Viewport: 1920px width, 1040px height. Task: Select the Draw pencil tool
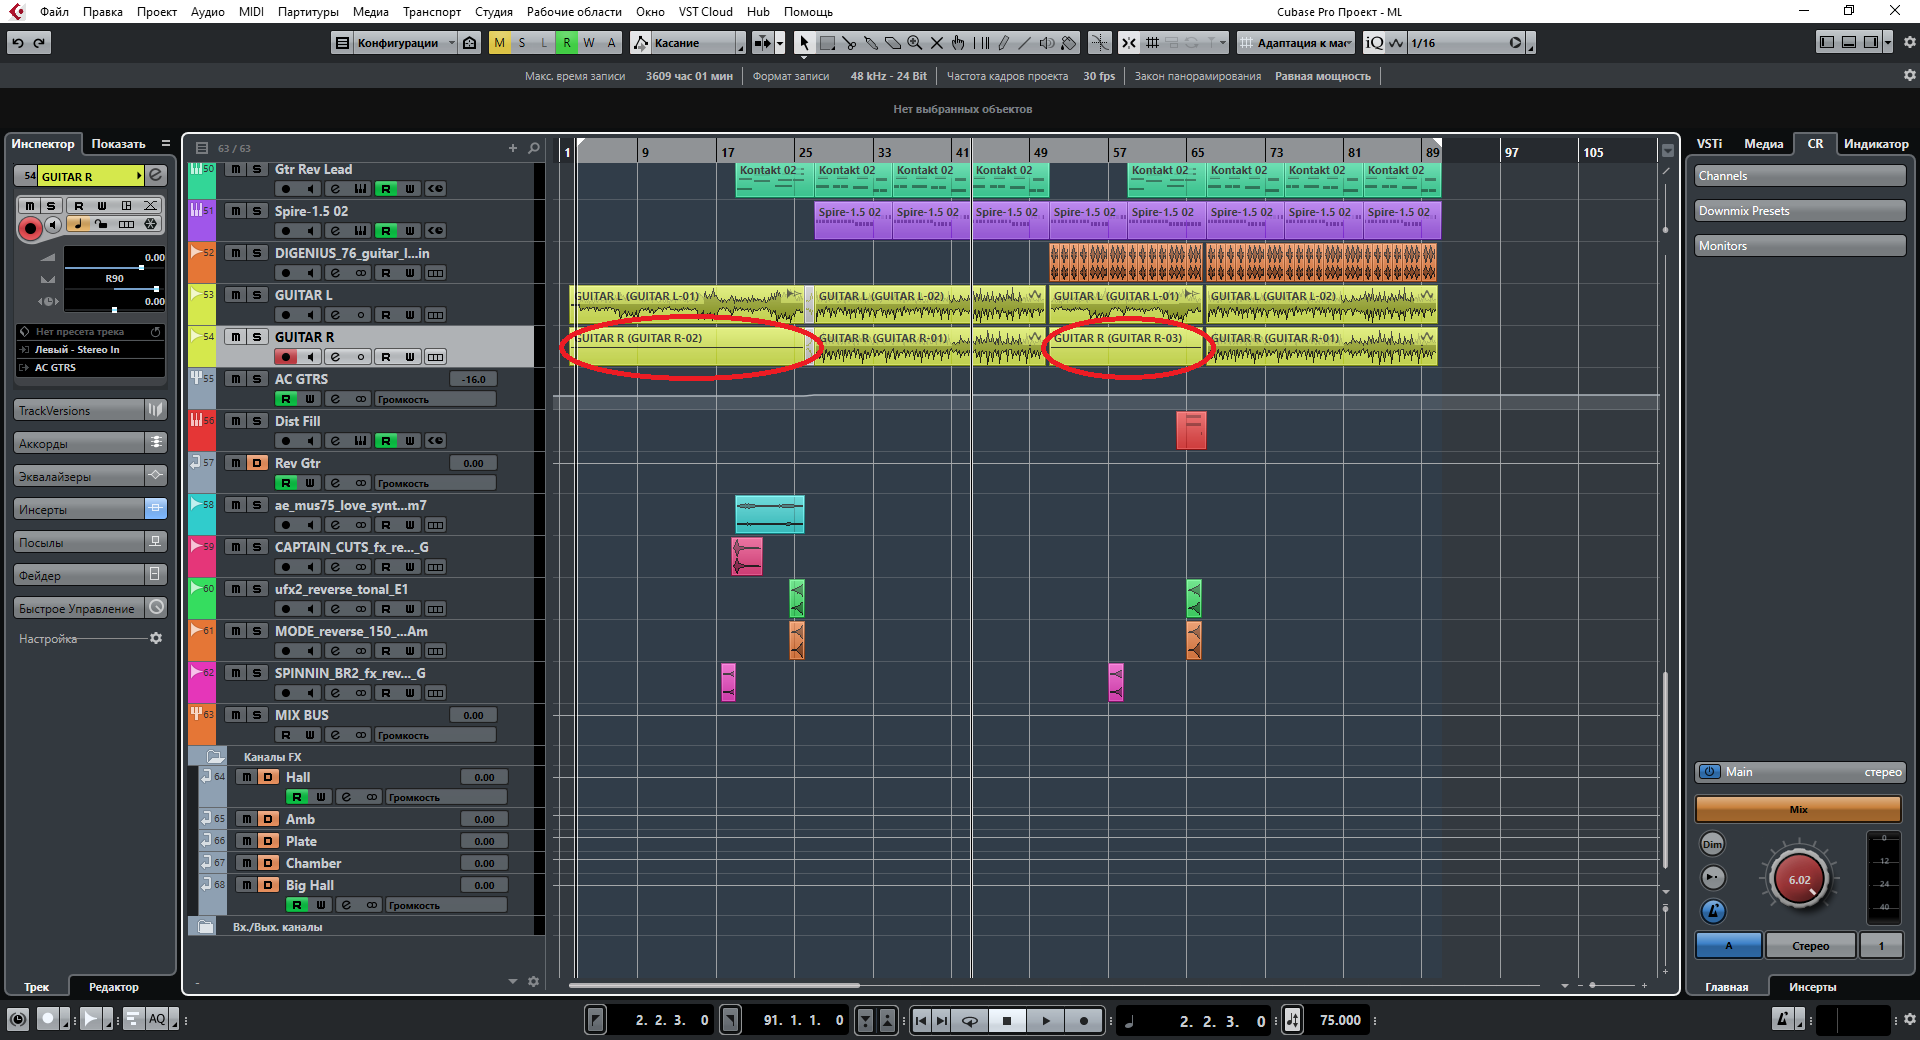pos(1003,43)
